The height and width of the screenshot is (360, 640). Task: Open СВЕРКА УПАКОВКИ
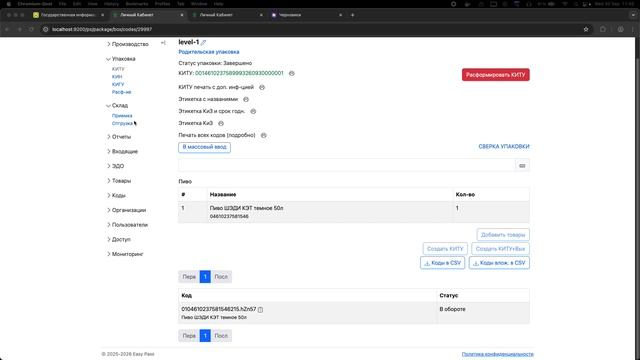504,147
